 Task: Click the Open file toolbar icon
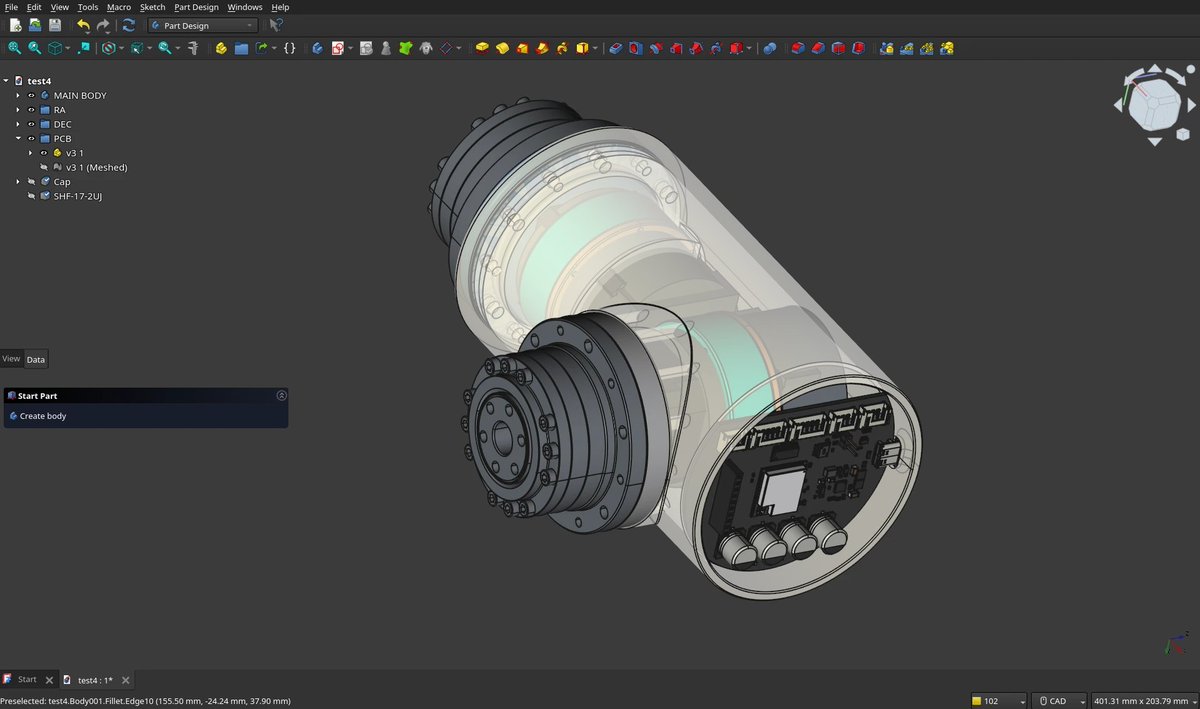(35, 25)
